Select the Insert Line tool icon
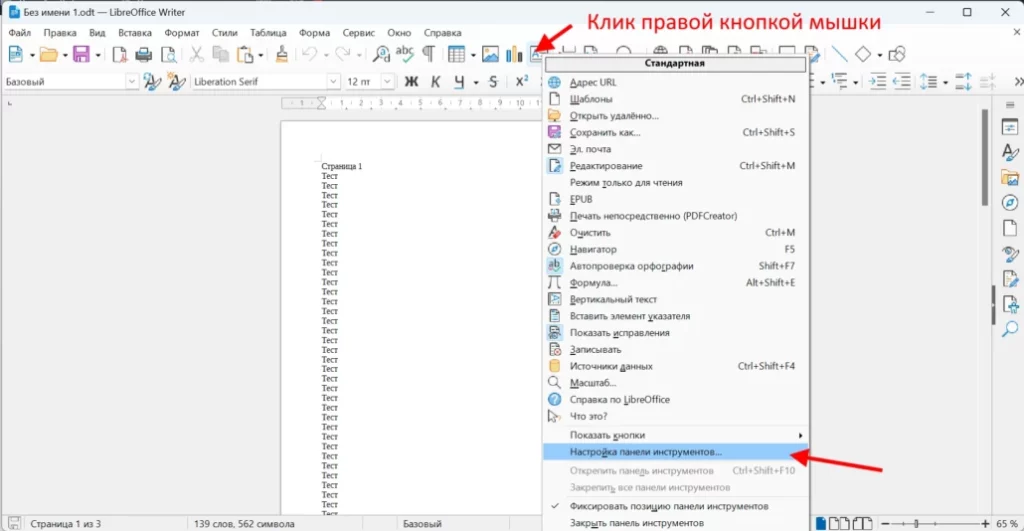 [x=839, y=54]
